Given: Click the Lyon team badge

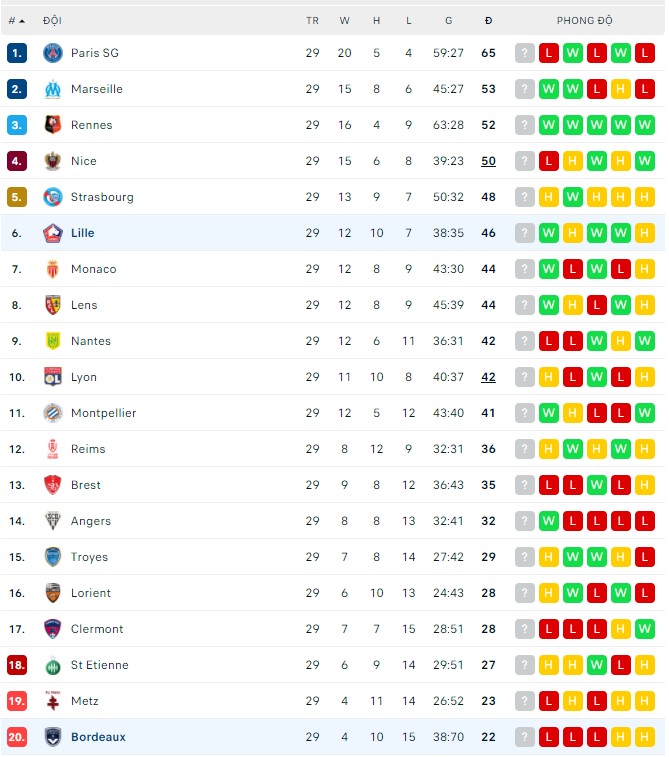Looking at the screenshot, I should click(x=53, y=377).
